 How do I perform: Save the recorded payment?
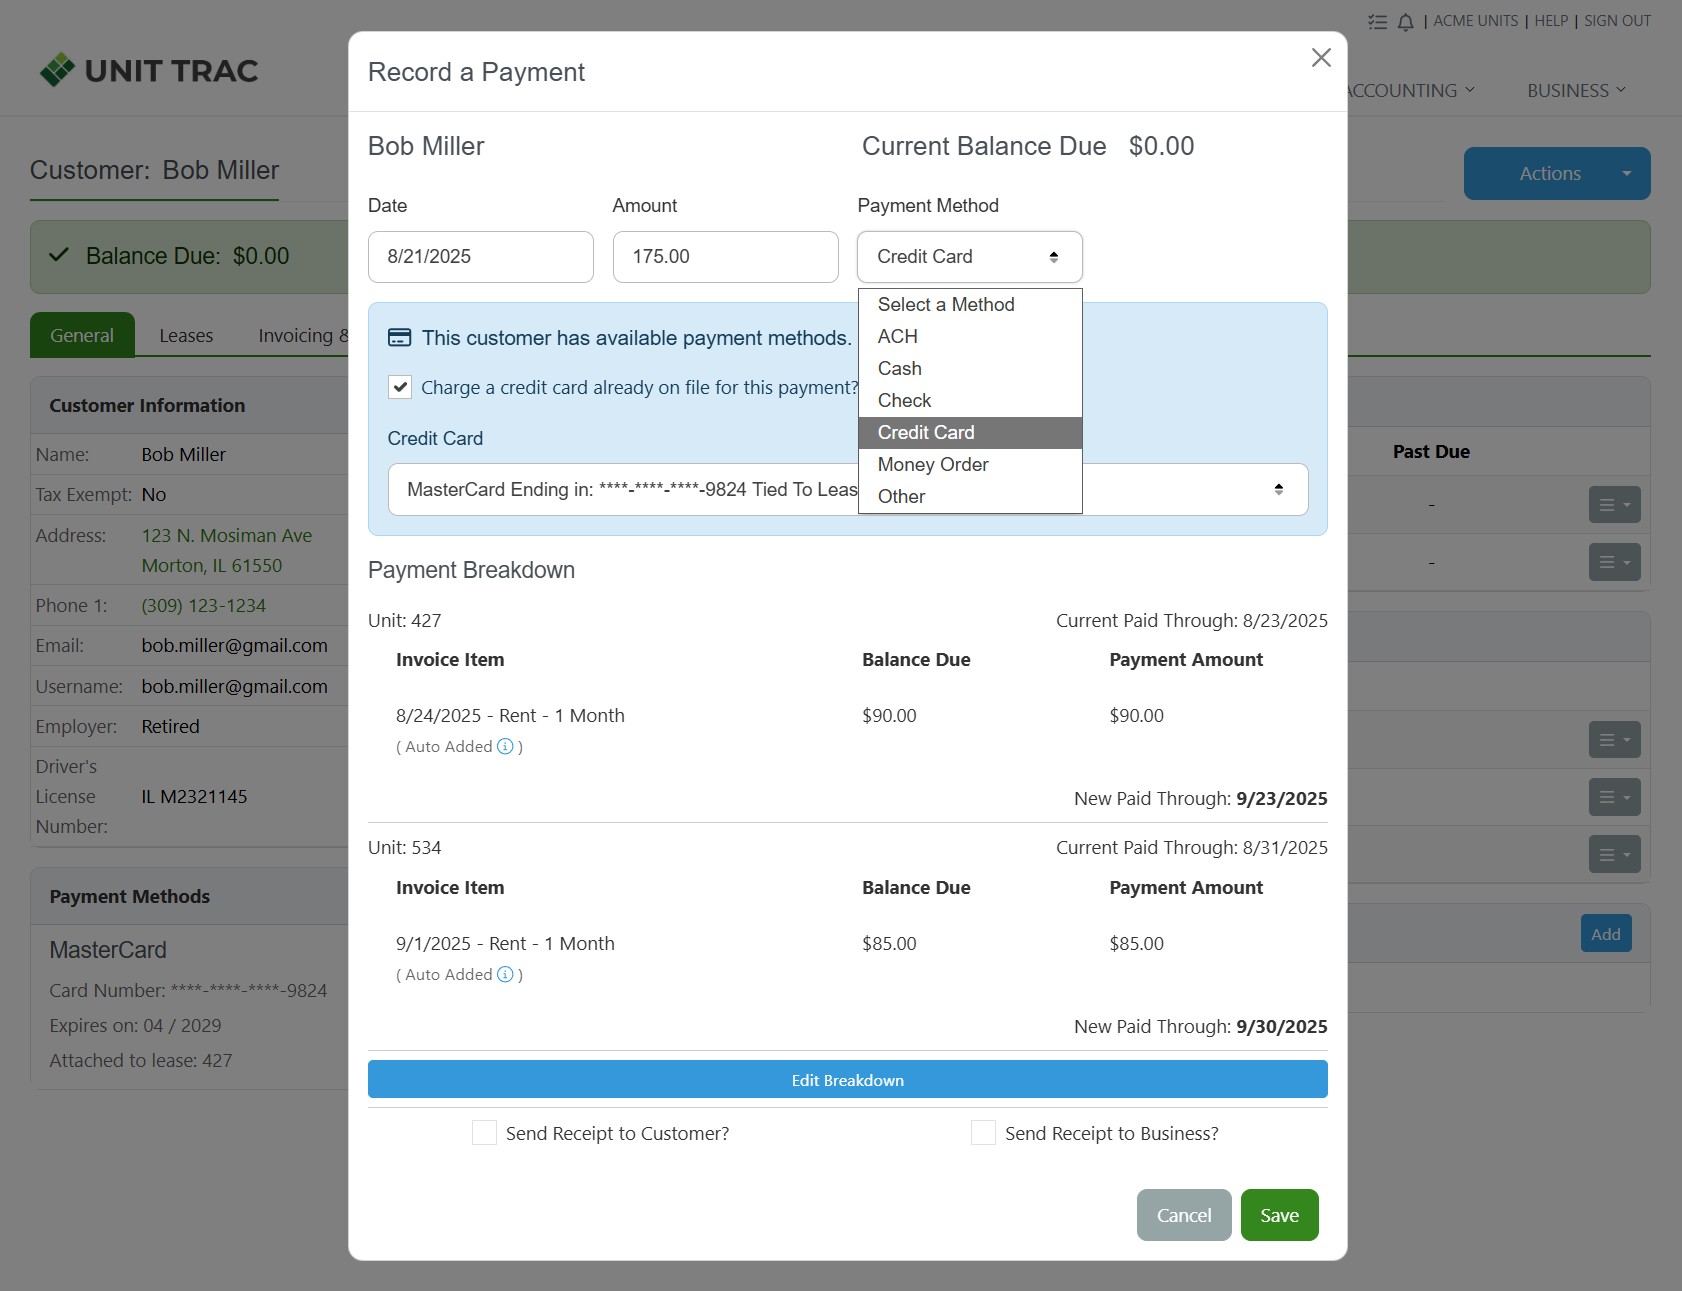pos(1279,1214)
